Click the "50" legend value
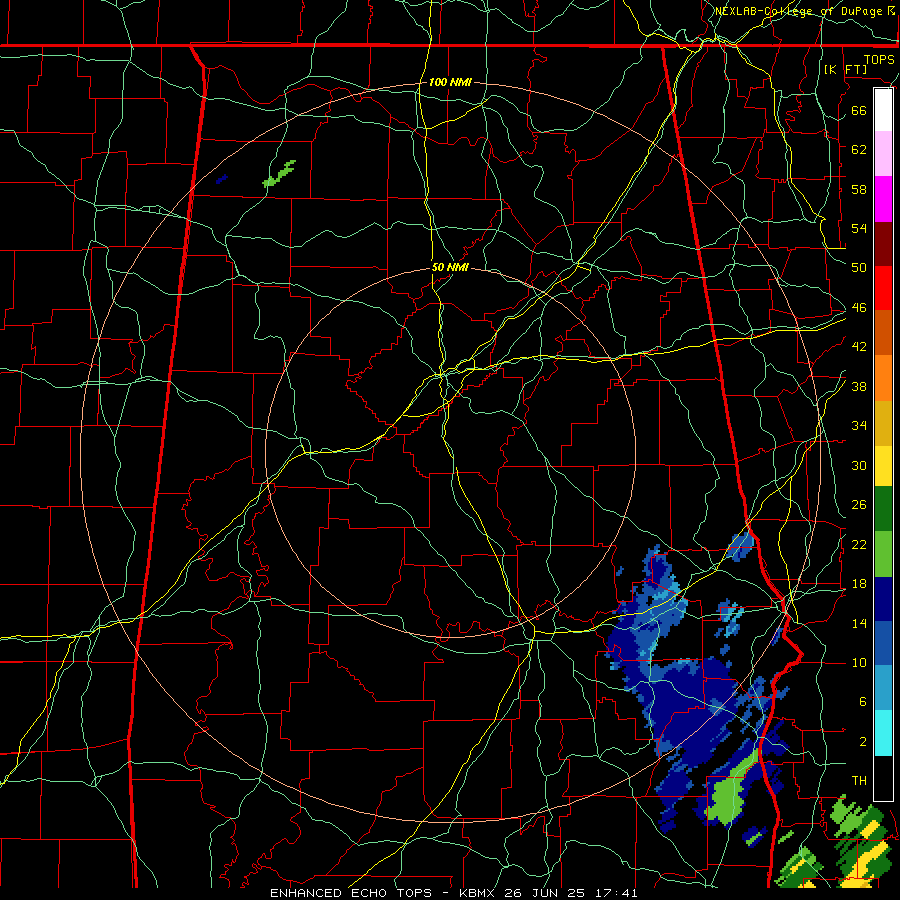The image size is (900, 900). (x=859, y=267)
